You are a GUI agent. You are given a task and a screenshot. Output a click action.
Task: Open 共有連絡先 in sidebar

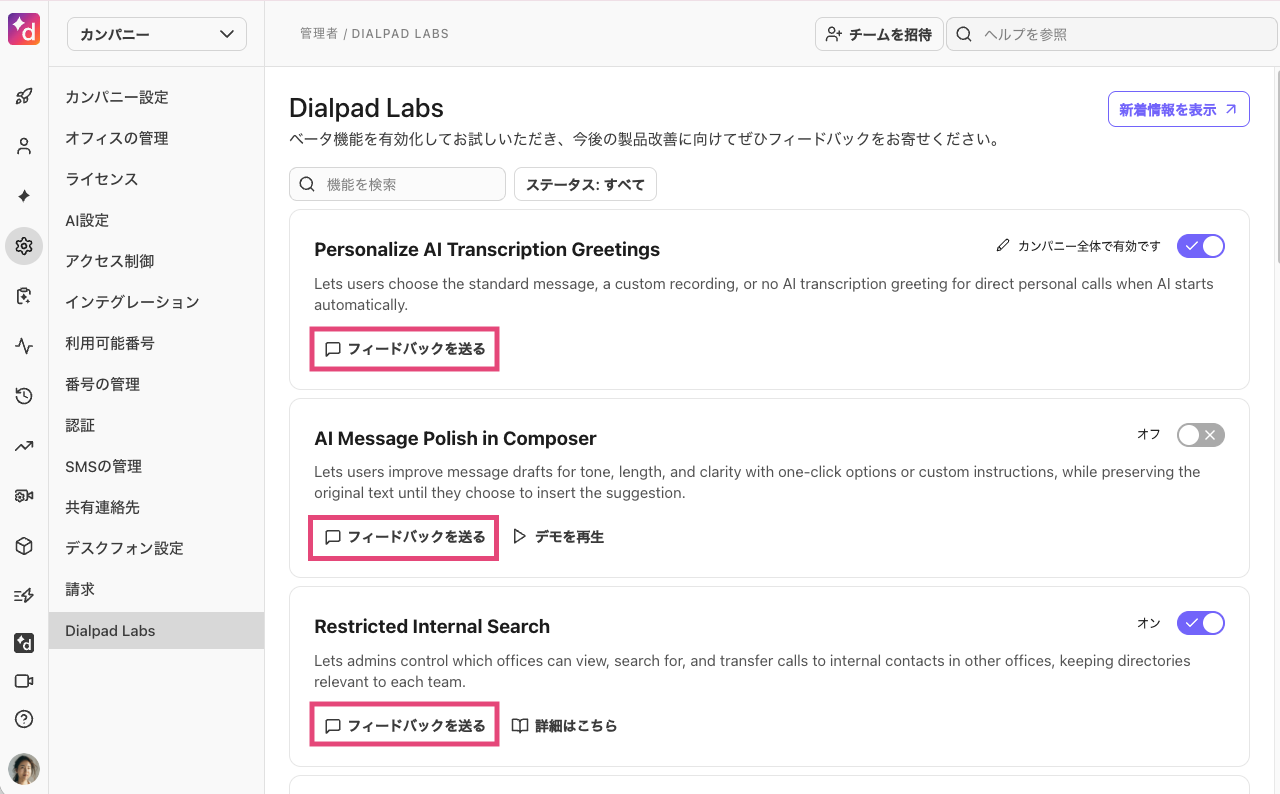(x=156, y=507)
